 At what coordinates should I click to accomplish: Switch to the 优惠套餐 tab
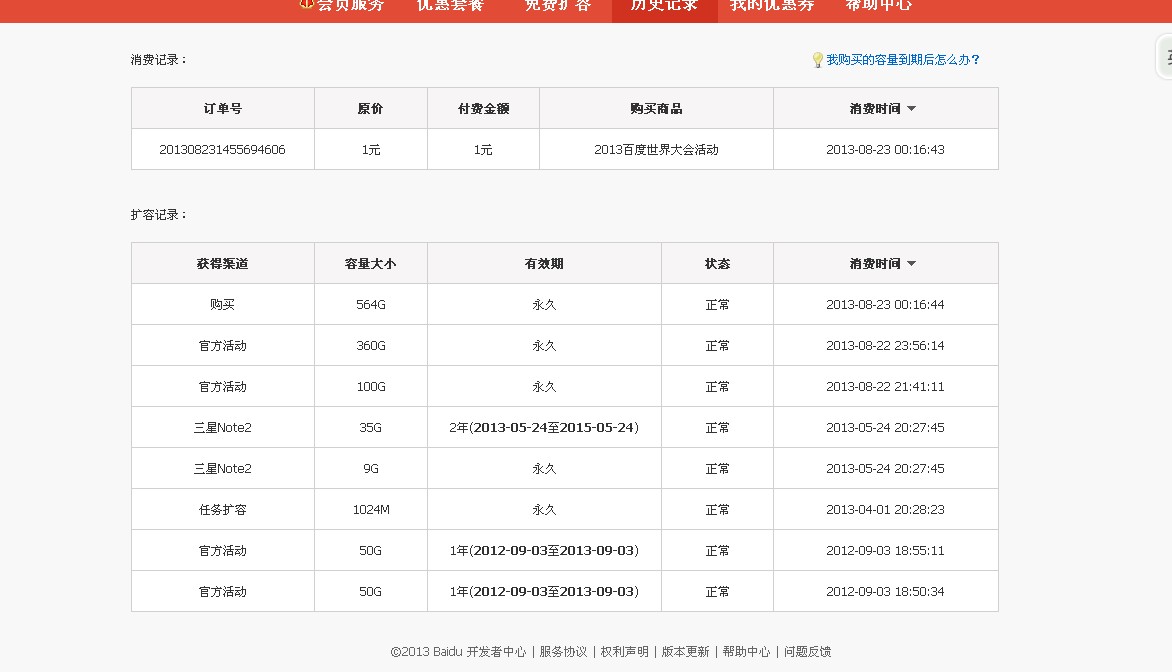tap(450, 5)
